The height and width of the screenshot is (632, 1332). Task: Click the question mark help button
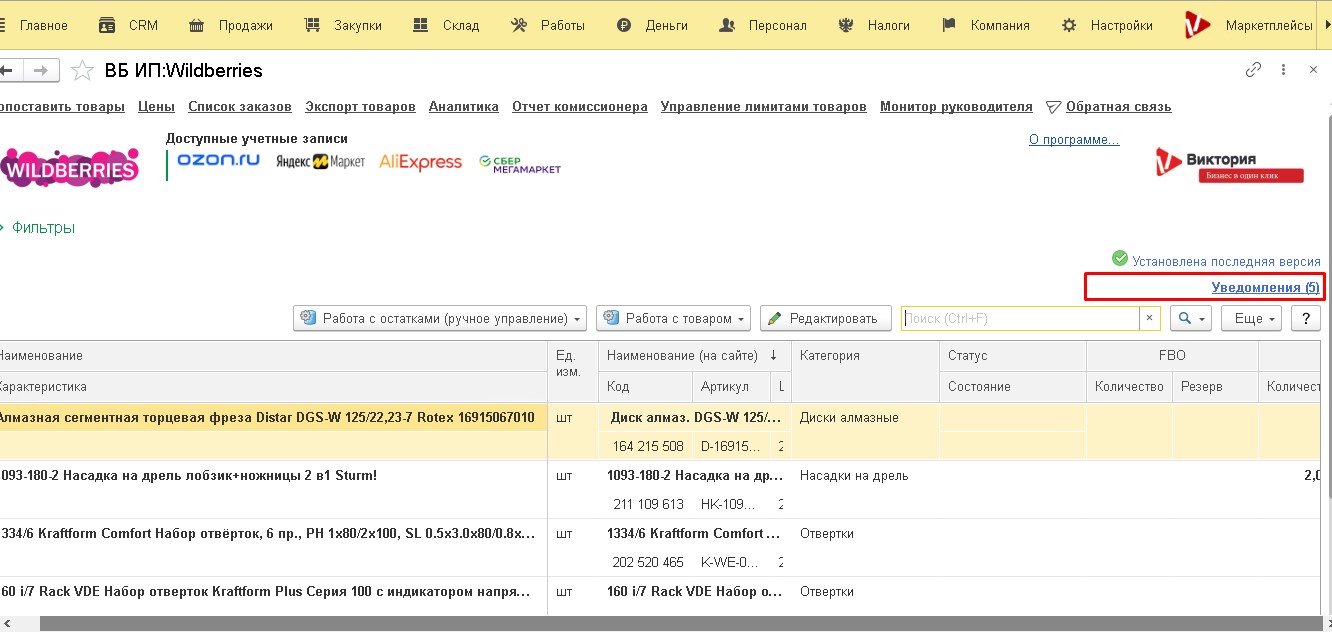click(x=1305, y=318)
